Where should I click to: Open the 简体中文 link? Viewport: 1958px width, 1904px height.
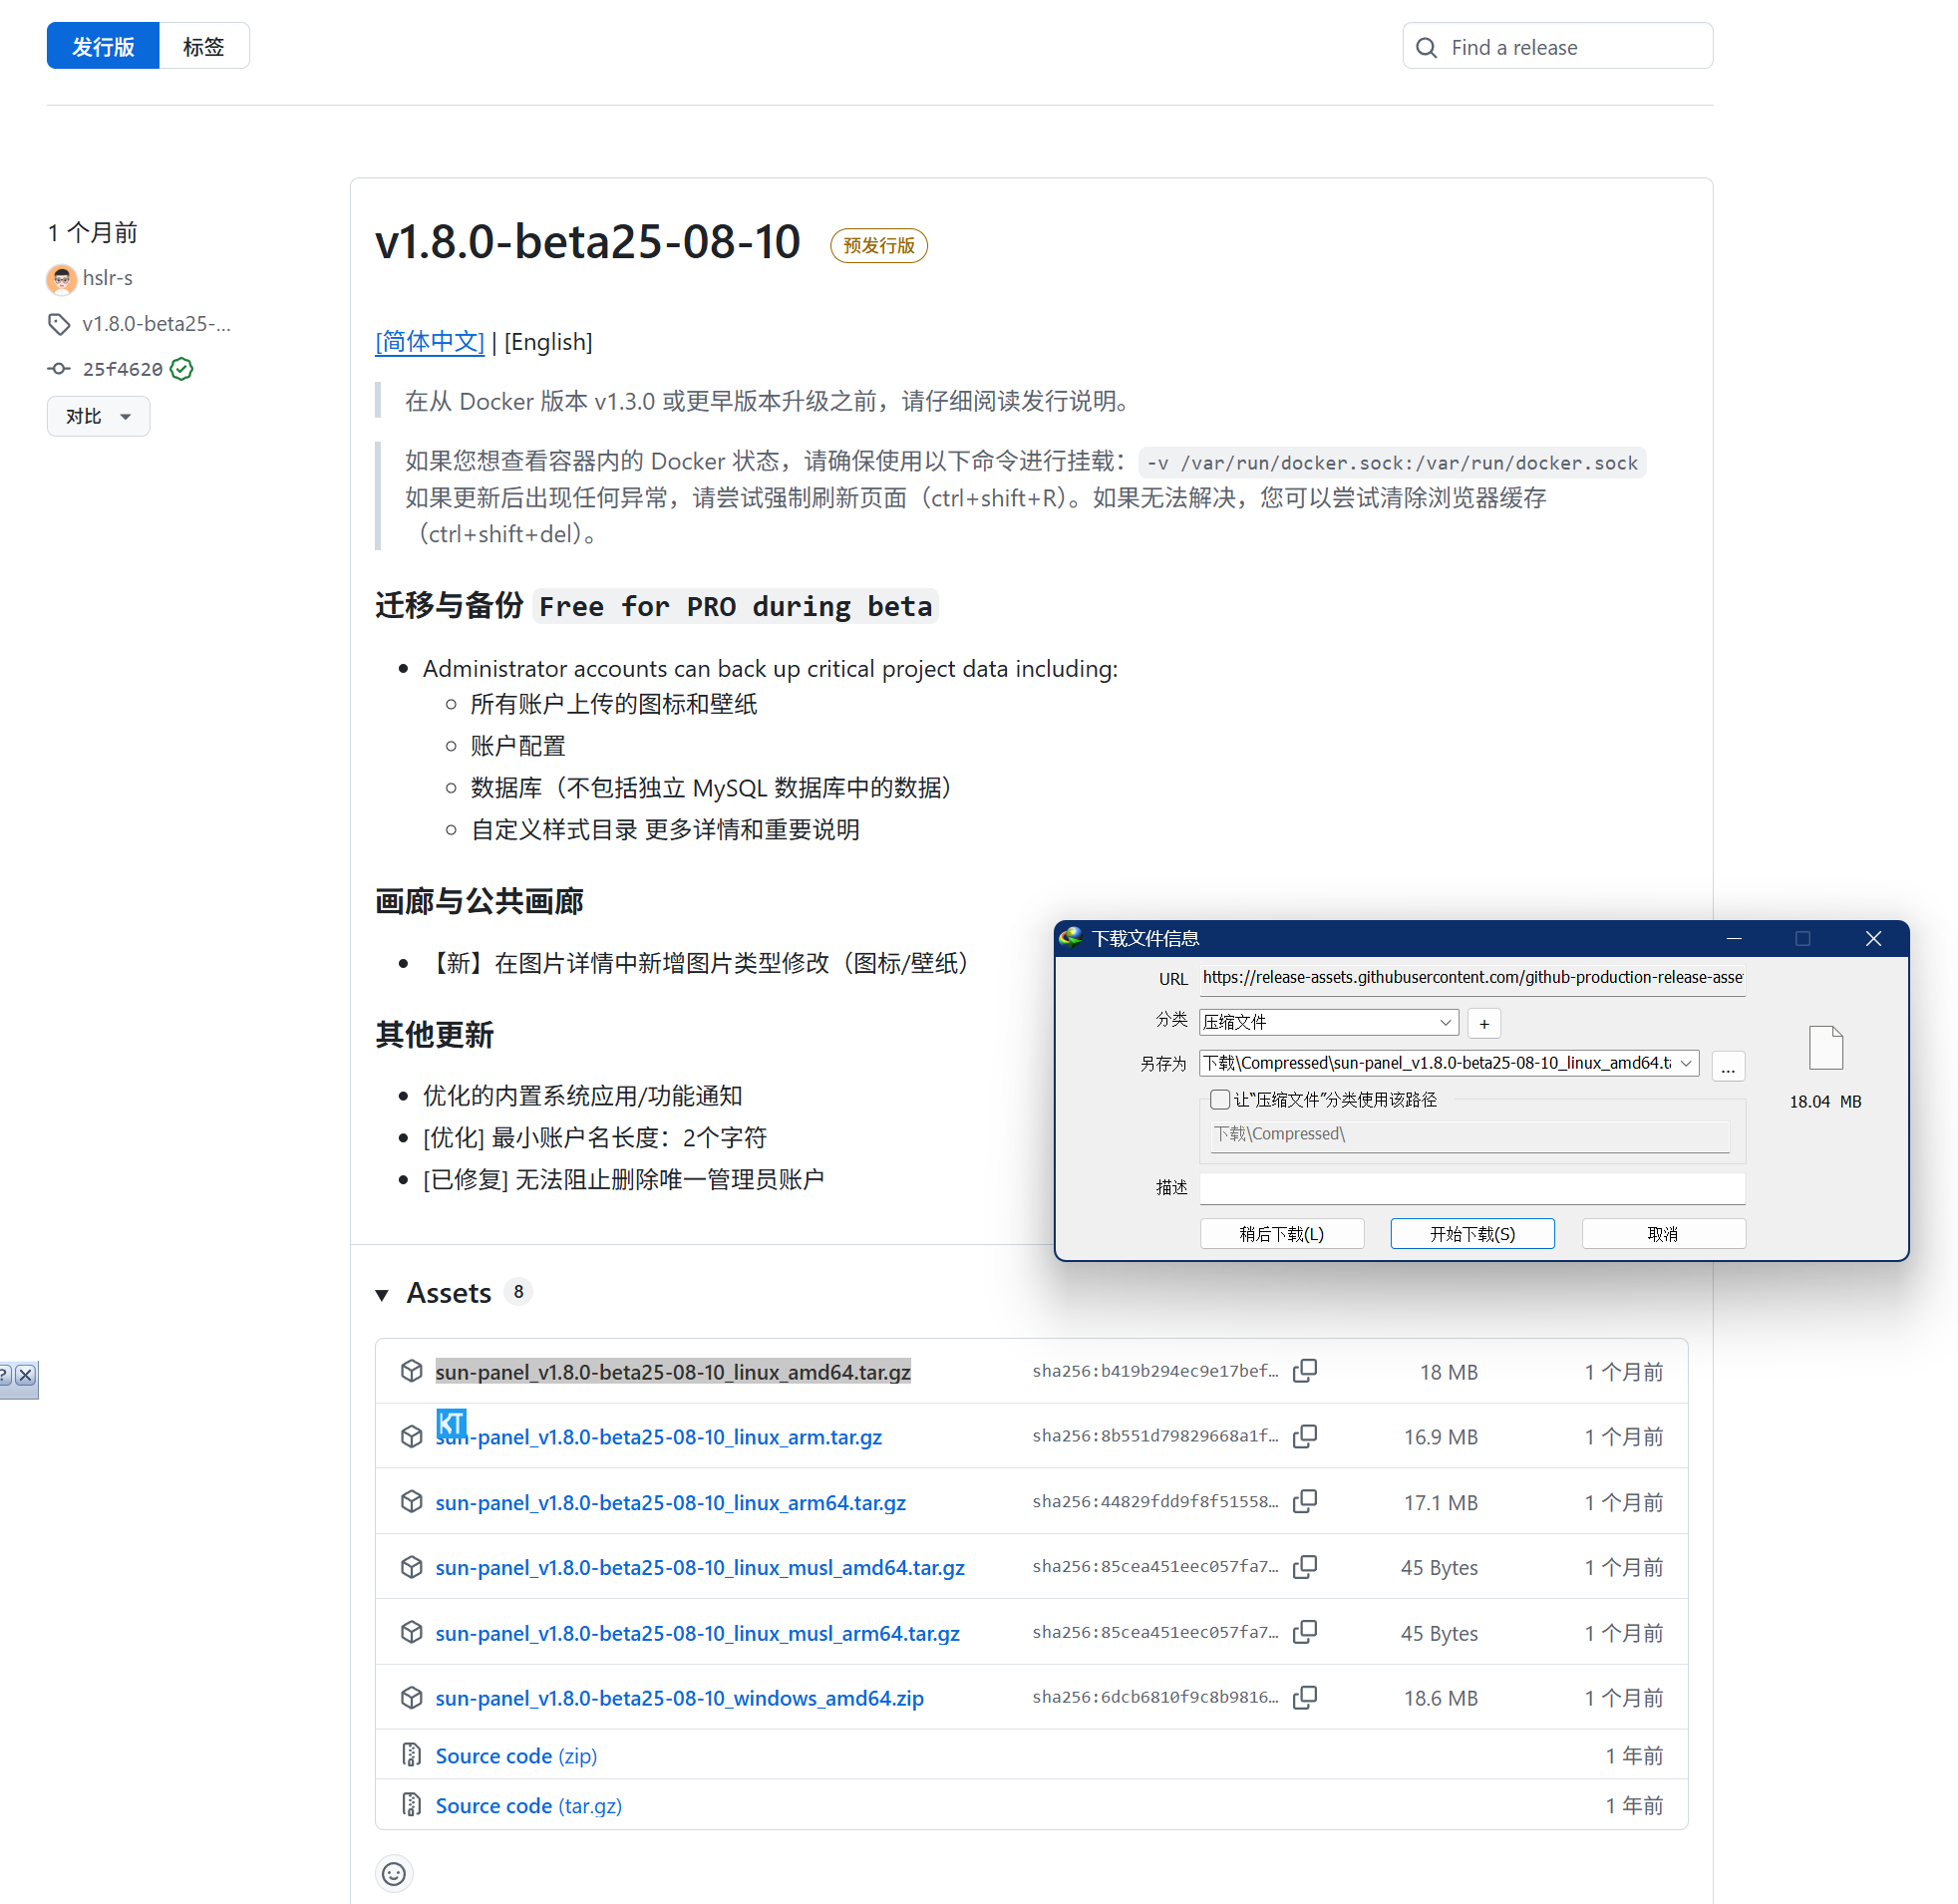click(429, 342)
